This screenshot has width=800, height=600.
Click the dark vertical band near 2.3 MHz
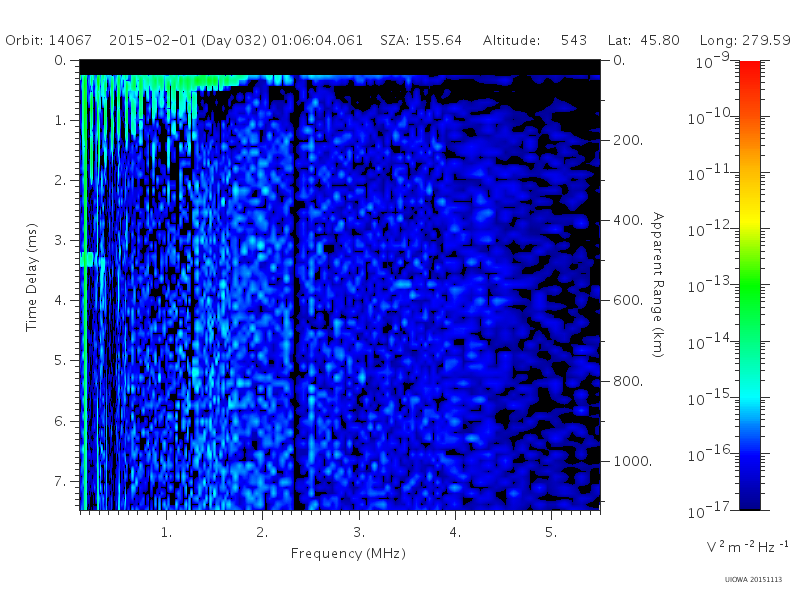click(296, 293)
